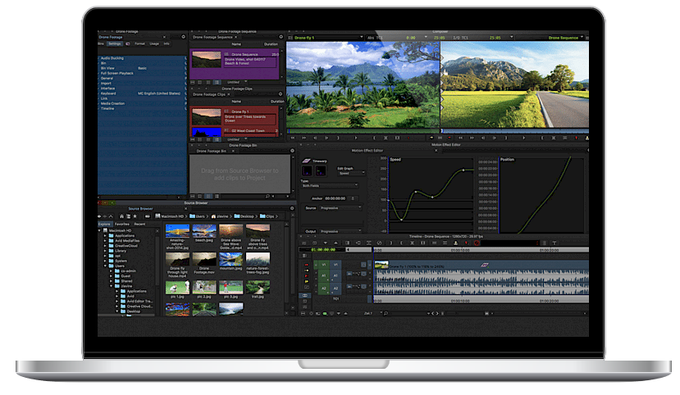Viewport: 680px width, 395px height.
Task: Toggle the blue V1 record track selector
Action: (x=336, y=264)
